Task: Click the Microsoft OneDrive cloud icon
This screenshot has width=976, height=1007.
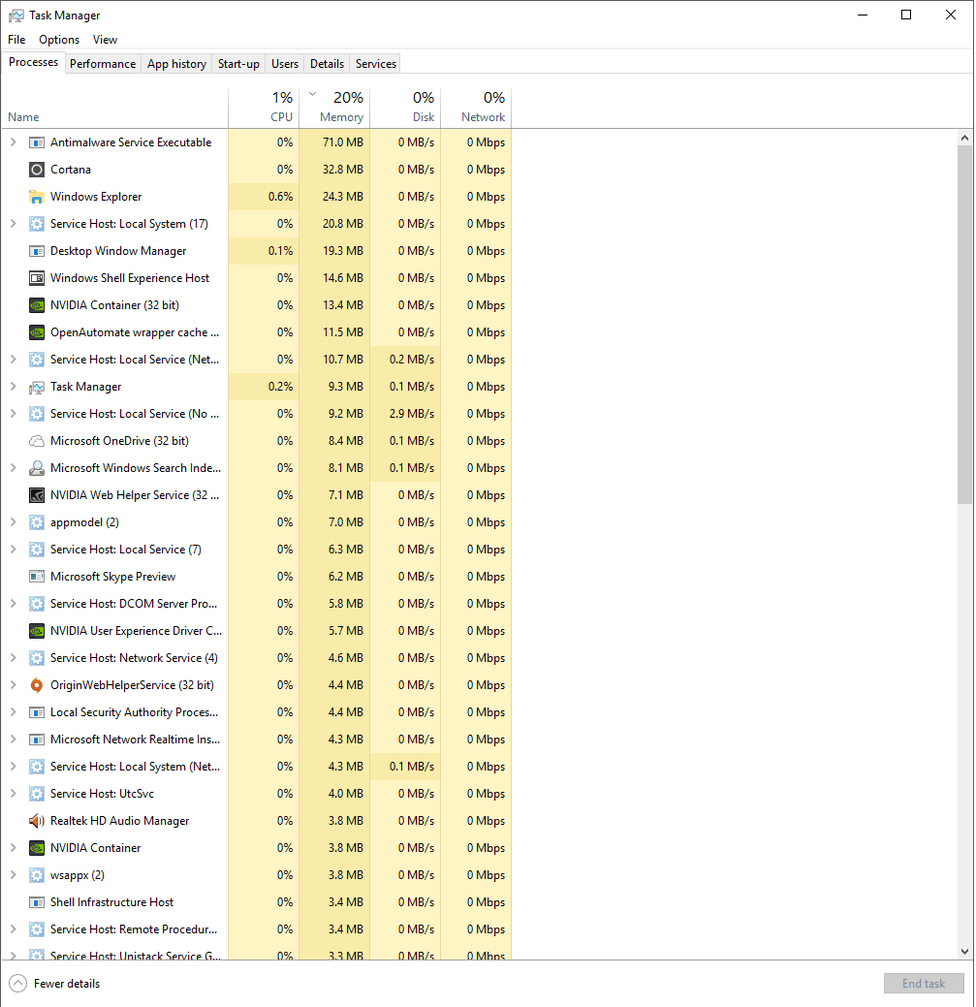Action: (x=37, y=441)
